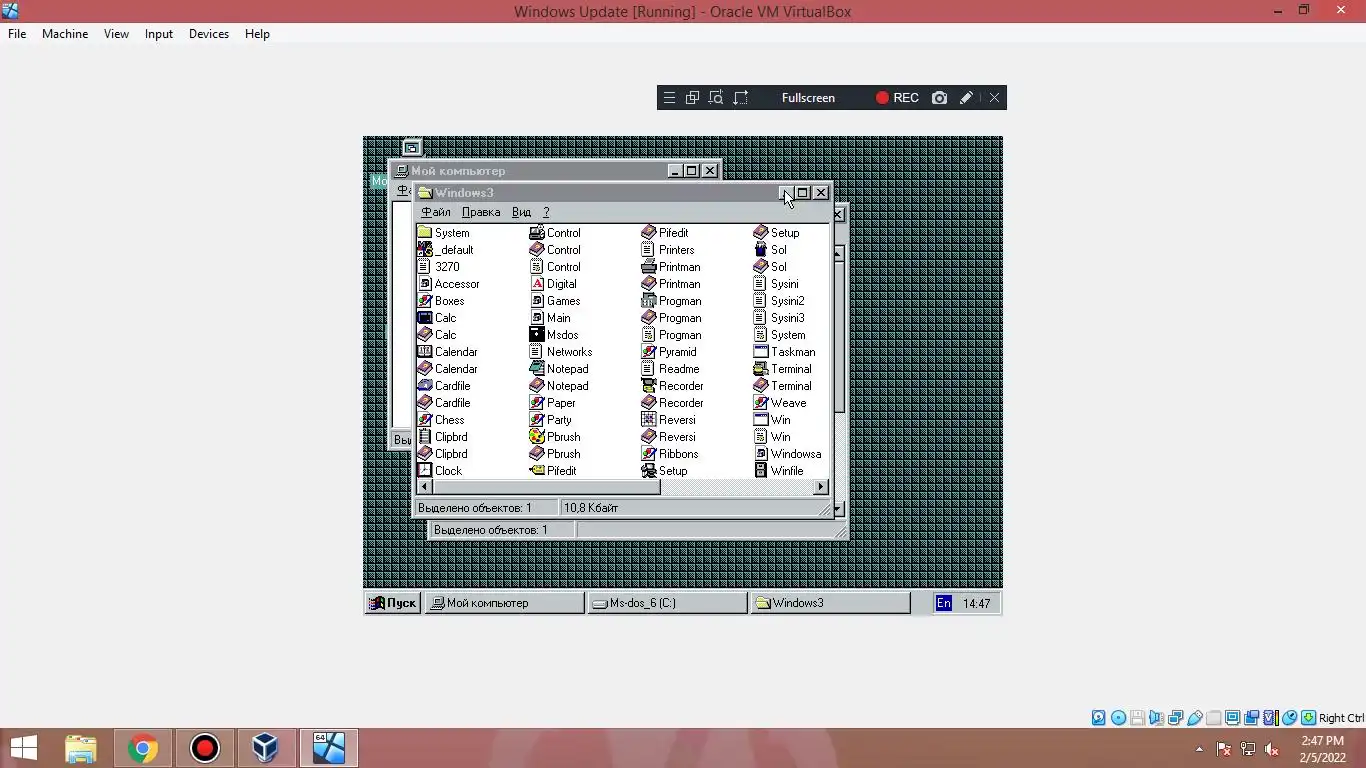This screenshot has height=768, width=1366.
Task: Select the Ribbons file icon
Action: [x=670, y=454]
